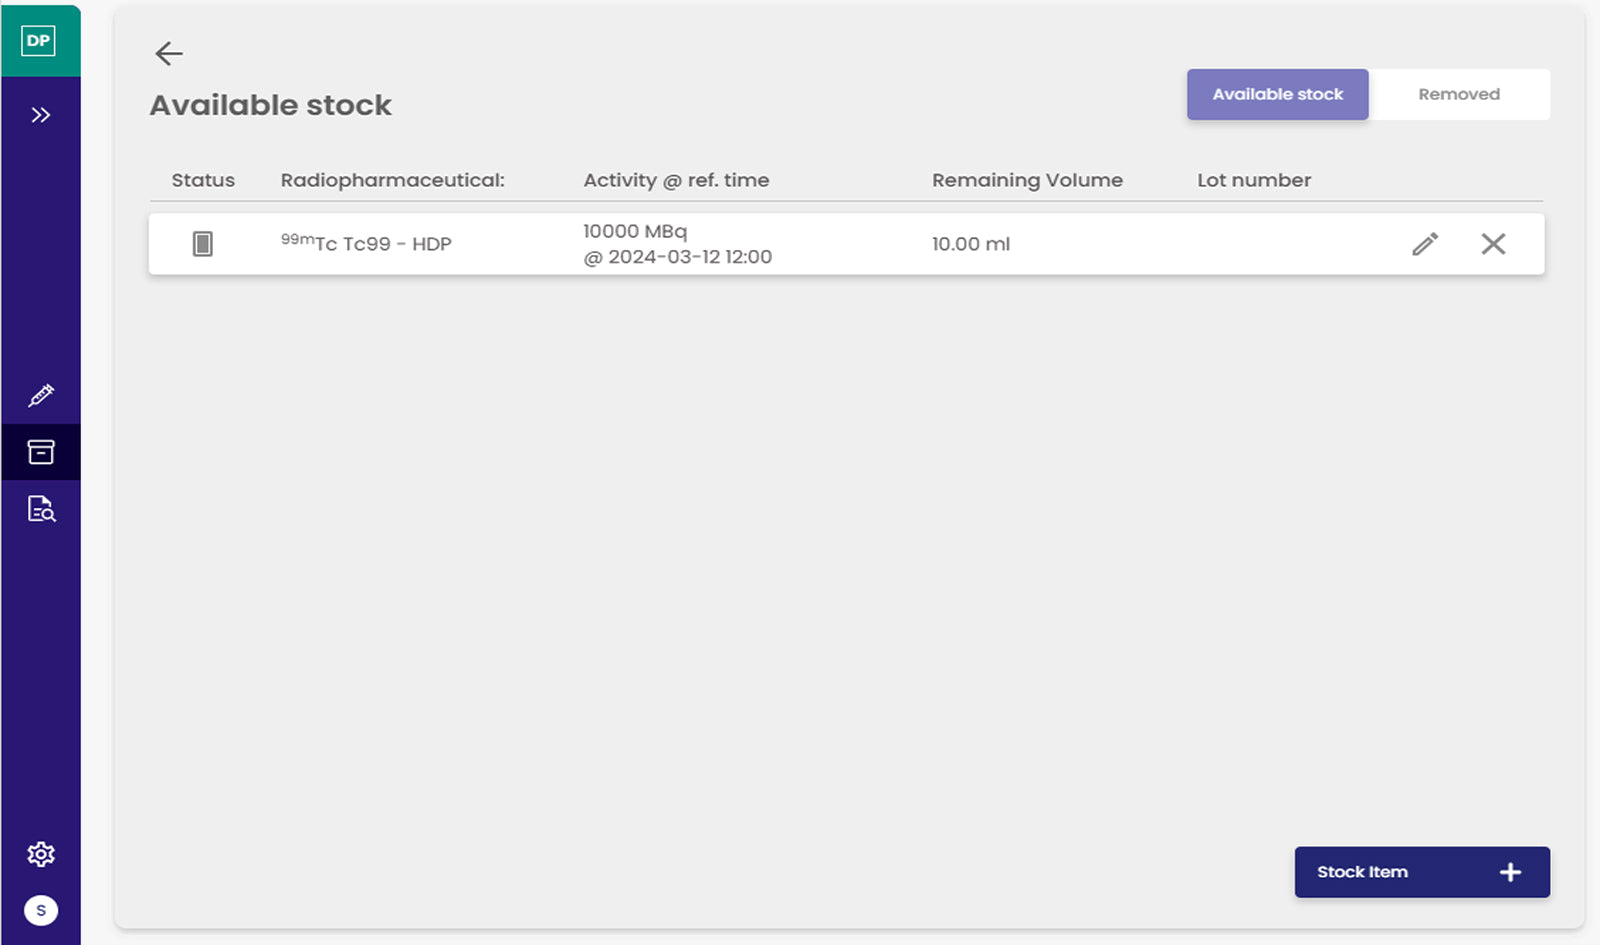Viewport: 1600px width, 945px height.
Task: Edit the Tc99 - HDP item with the pencil
Action: click(x=1425, y=244)
